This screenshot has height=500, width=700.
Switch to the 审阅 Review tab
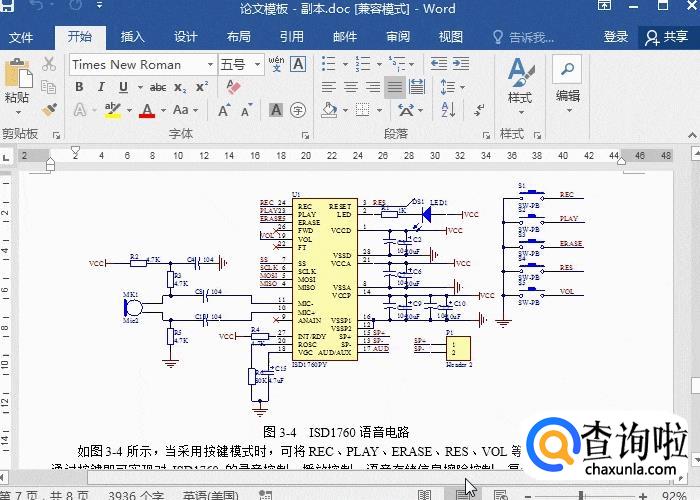pos(398,37)
